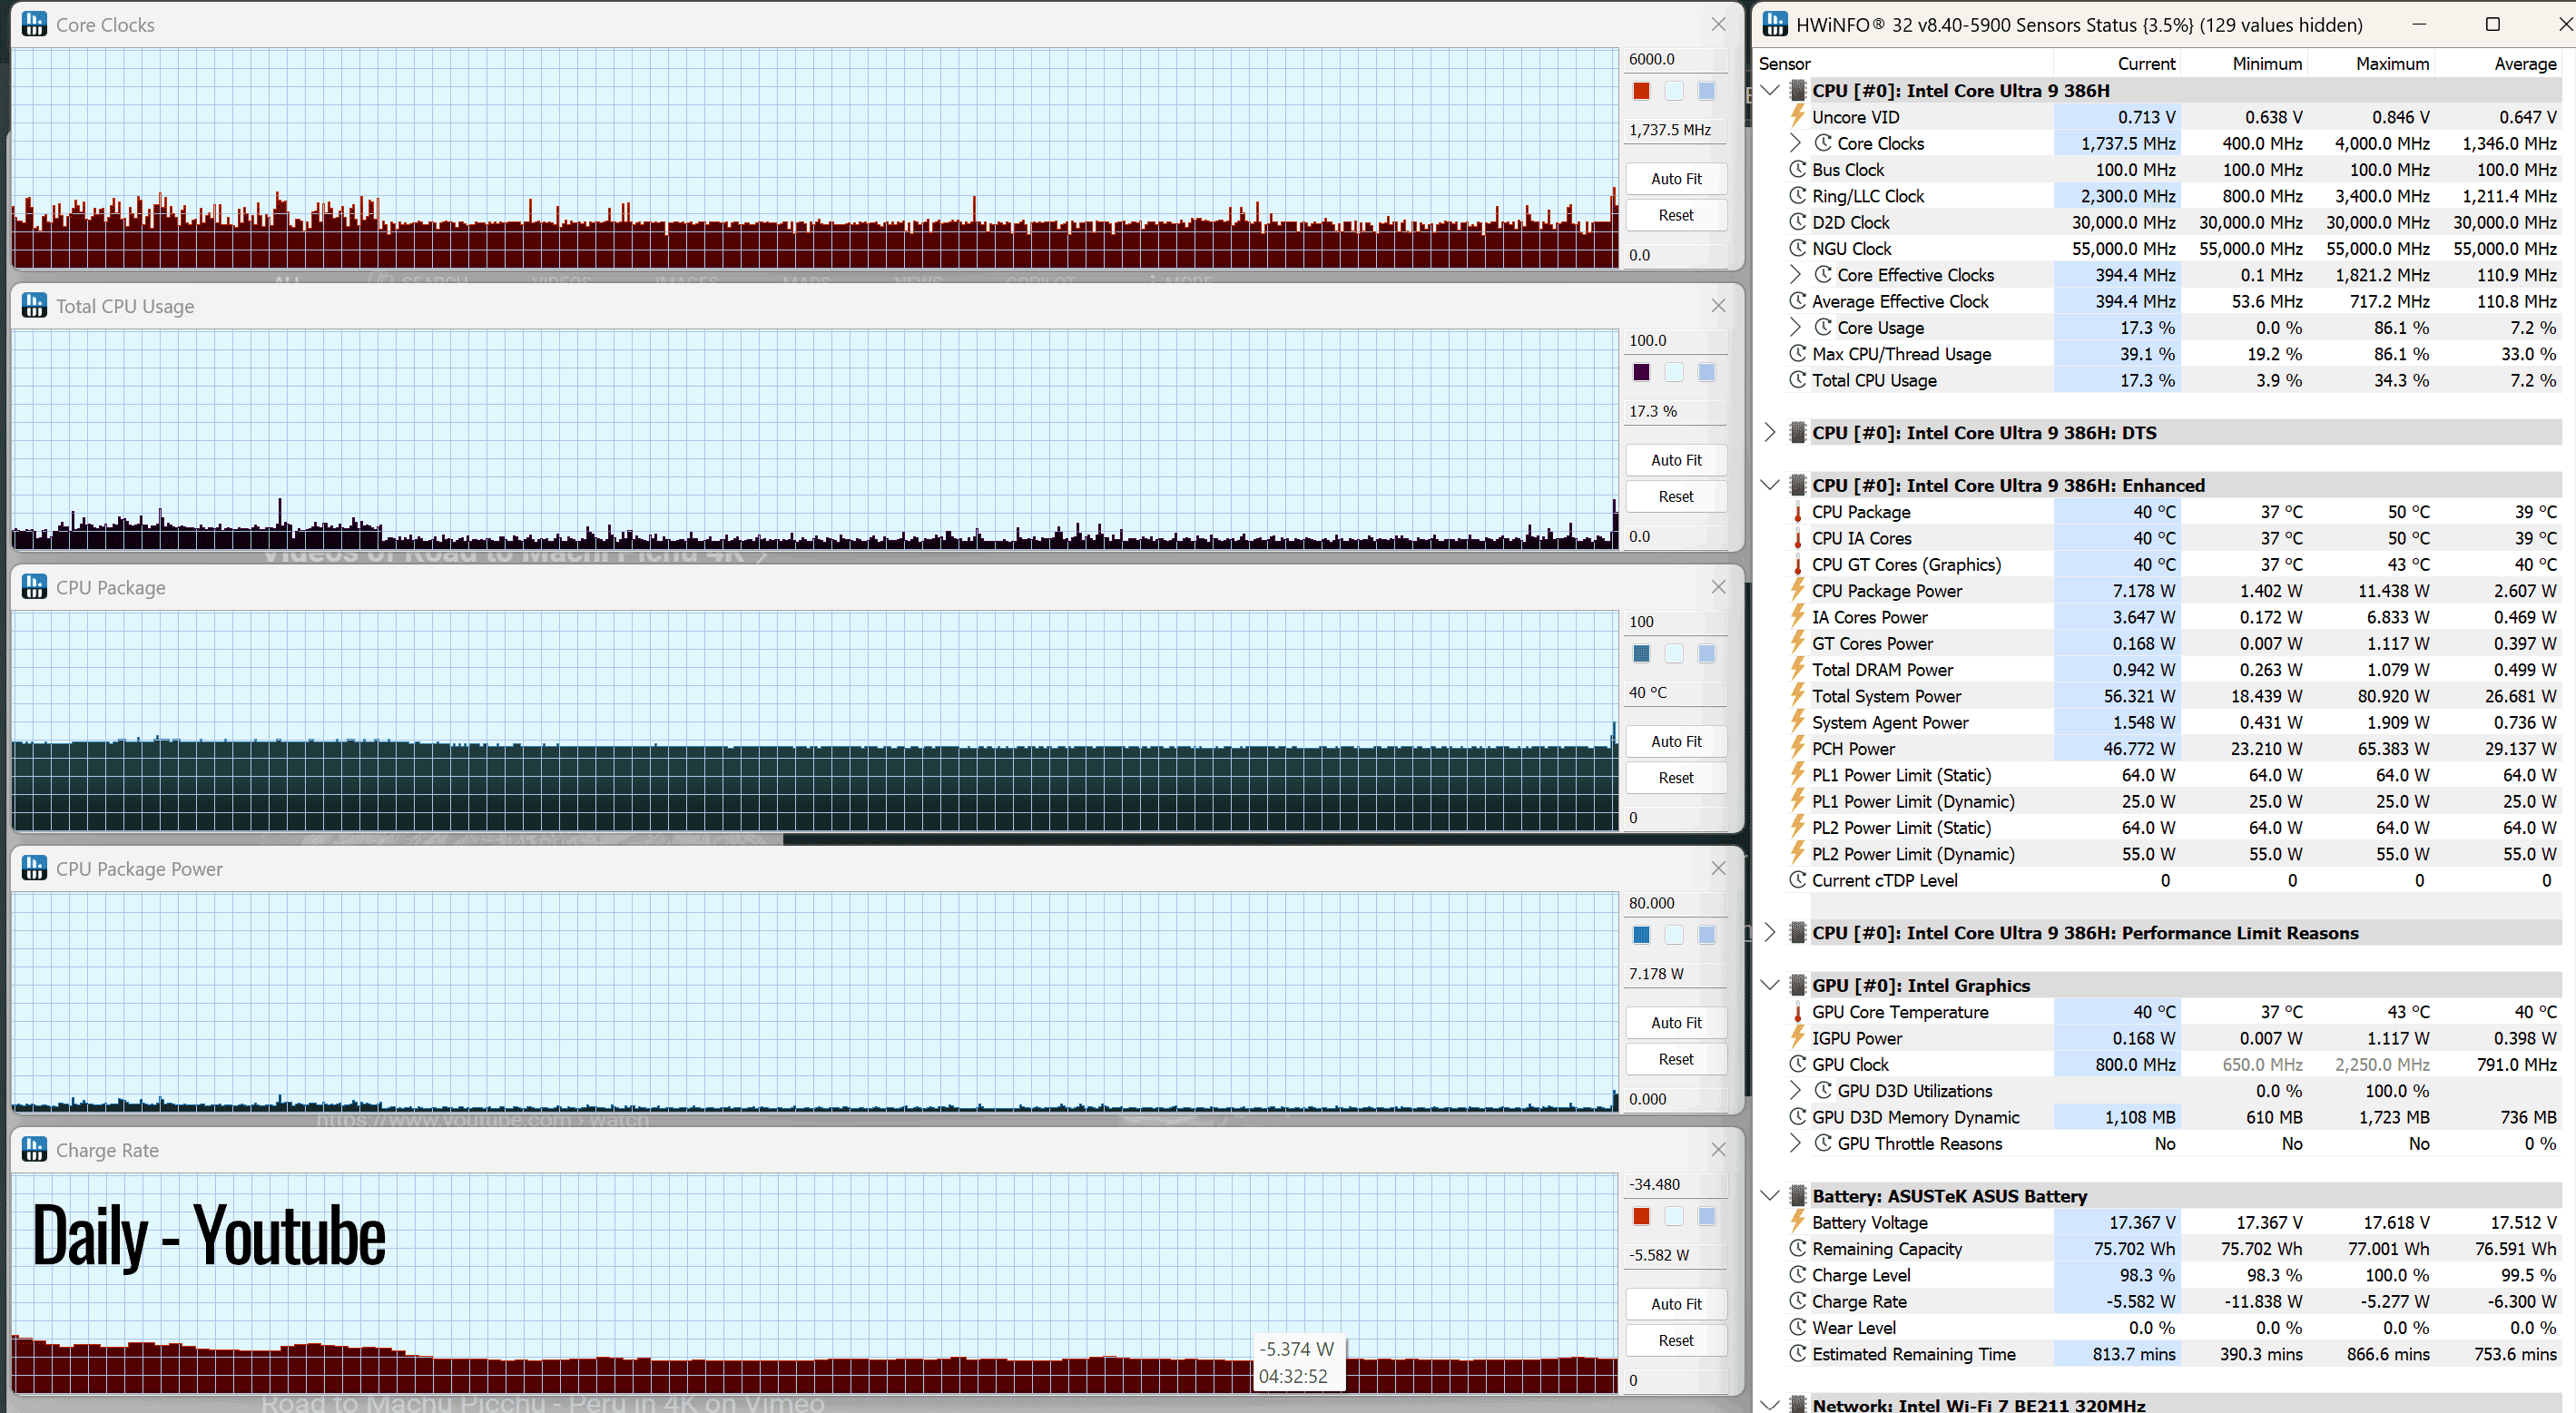The height and width of the screenshot is (1413, 2576).
Task: Expand the Intel Core Ultra 9 386H: DTS group
Action: tap(1770, 433)
